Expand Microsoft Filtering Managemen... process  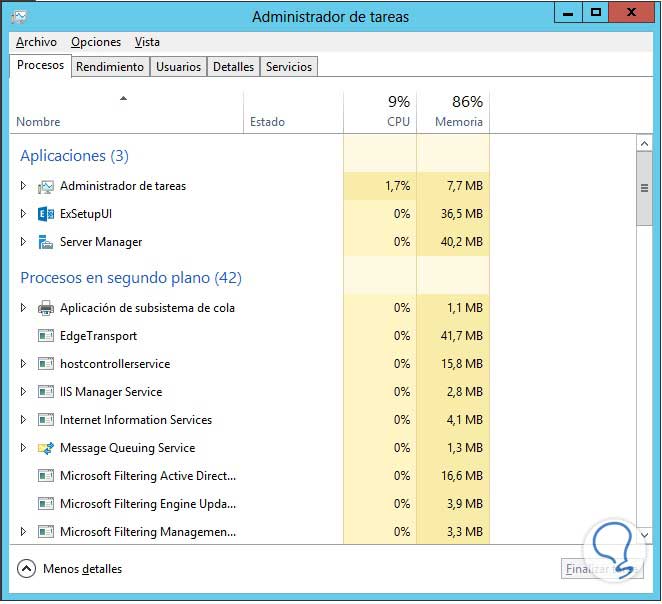tap(23, 531)
